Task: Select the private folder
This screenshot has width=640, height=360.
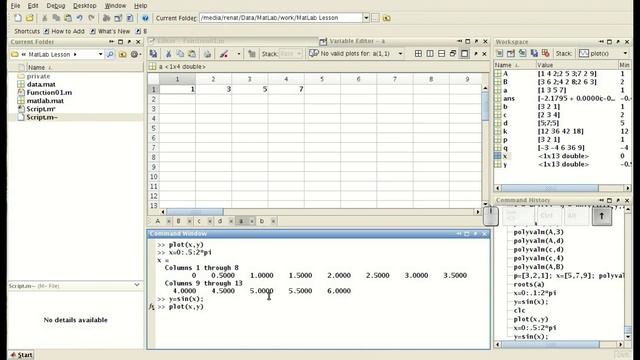Action: coord(38,76)
